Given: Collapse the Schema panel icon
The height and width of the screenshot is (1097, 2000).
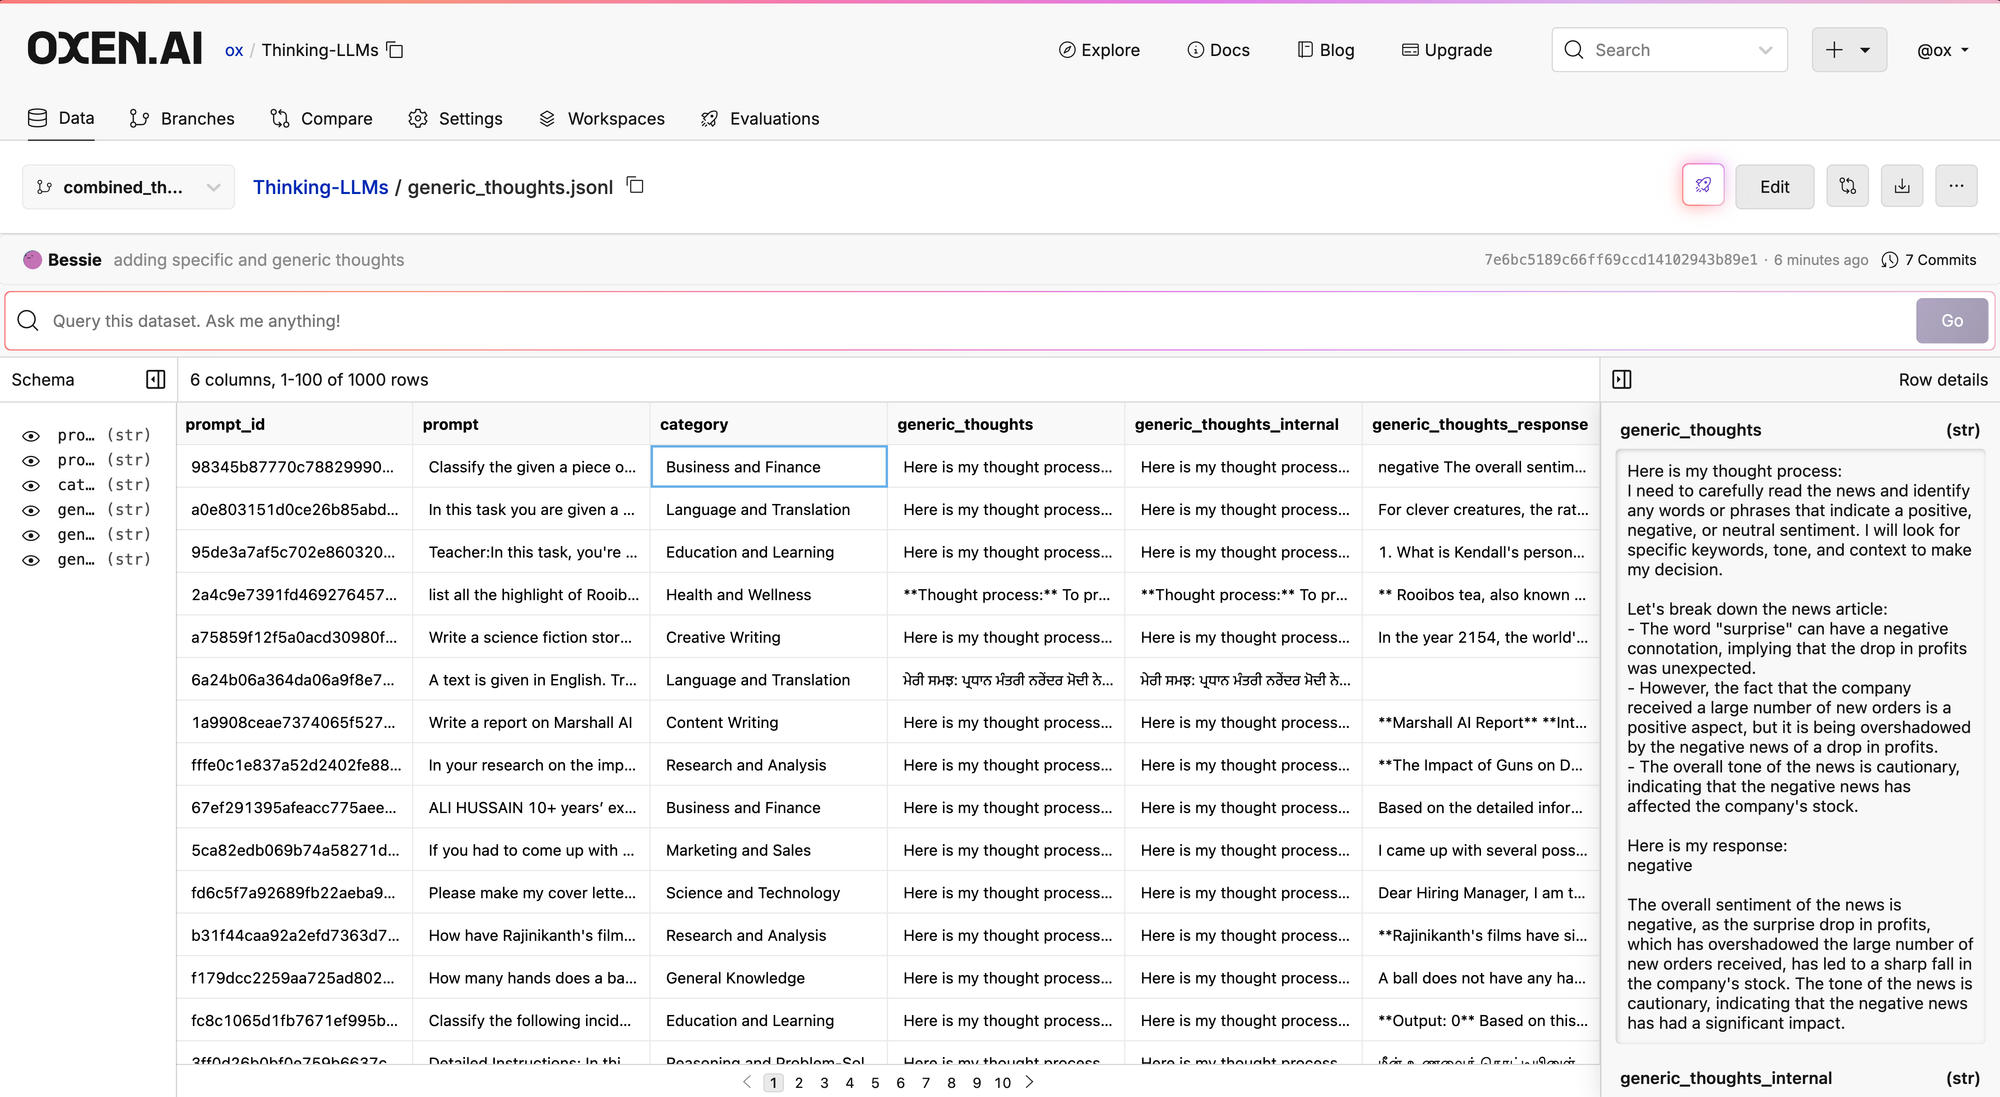Looking at the screenshot, I should pos(155,379).
